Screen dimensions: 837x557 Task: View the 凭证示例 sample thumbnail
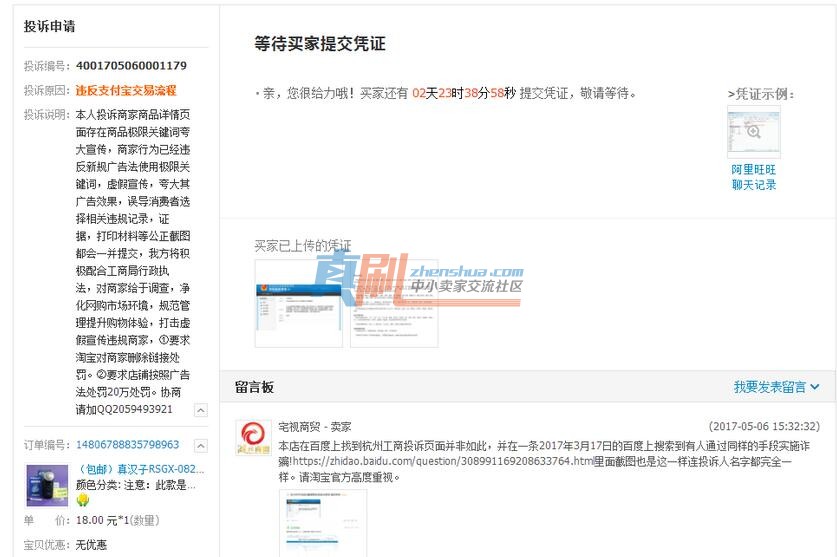(754, 131)
